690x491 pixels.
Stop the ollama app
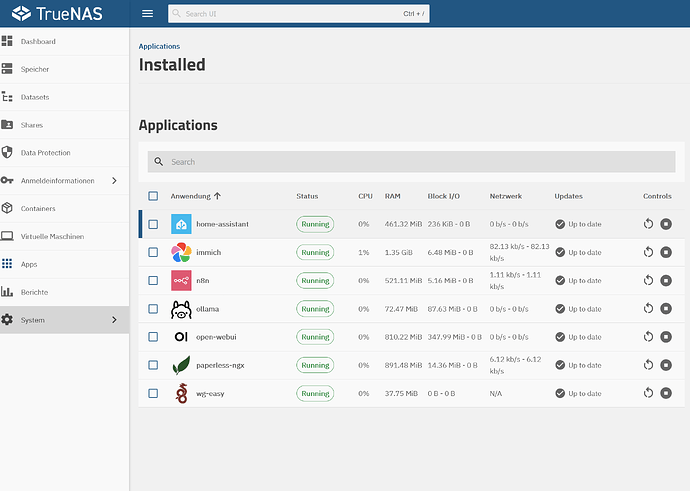click(666, 308)
